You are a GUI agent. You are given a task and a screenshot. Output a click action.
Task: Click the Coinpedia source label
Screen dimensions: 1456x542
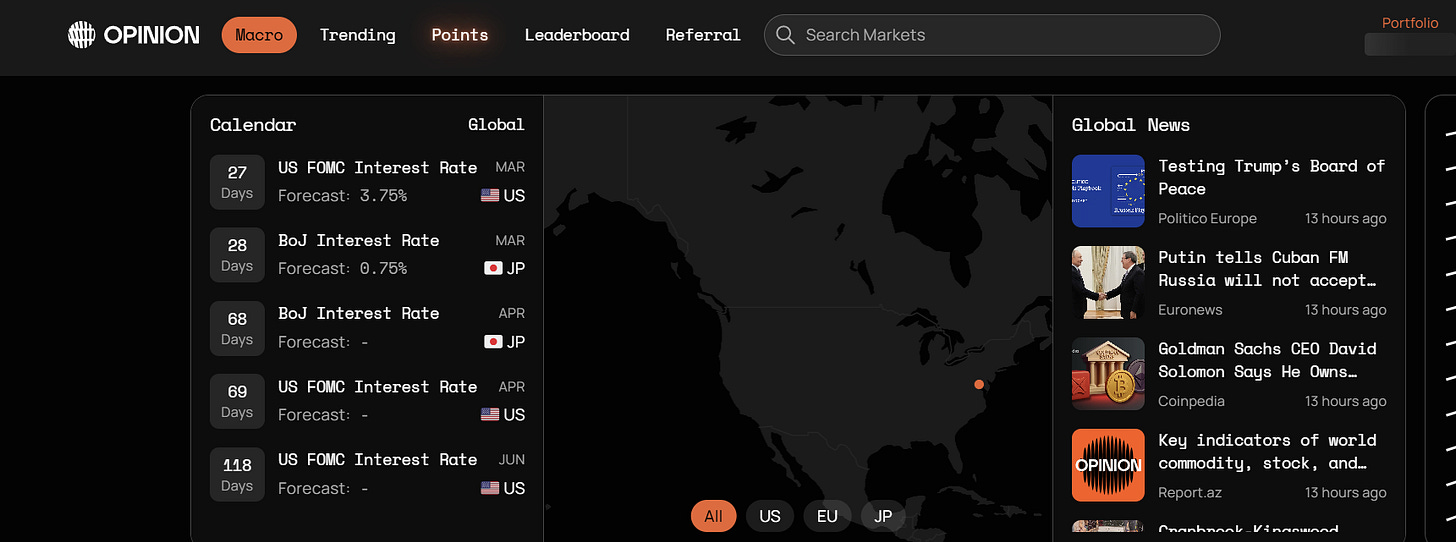[x=1191, y=401]
